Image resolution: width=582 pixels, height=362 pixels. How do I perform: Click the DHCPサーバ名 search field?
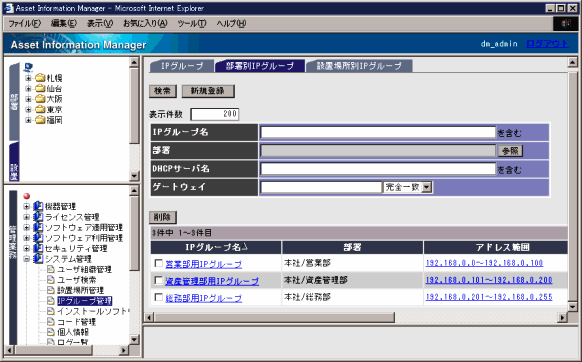[x=378, y=169]
